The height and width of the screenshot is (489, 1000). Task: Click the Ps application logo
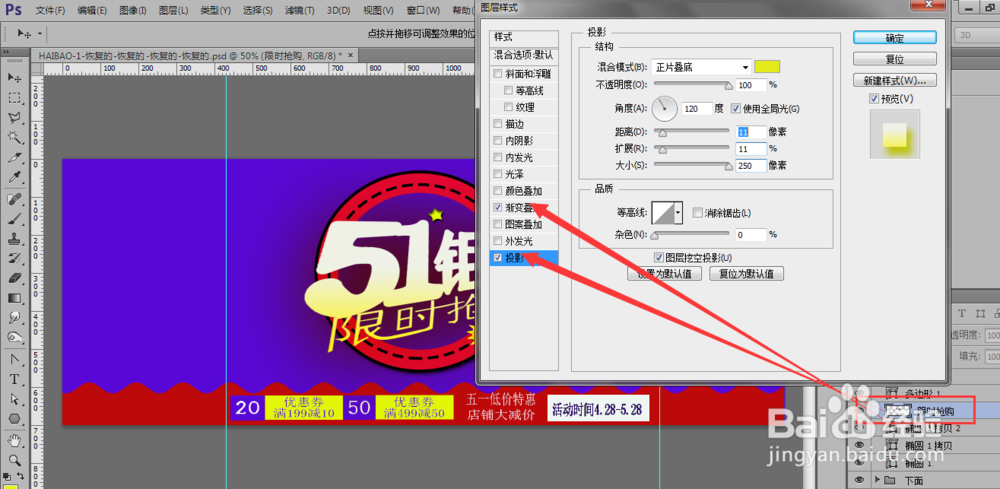tap(13, 10)
